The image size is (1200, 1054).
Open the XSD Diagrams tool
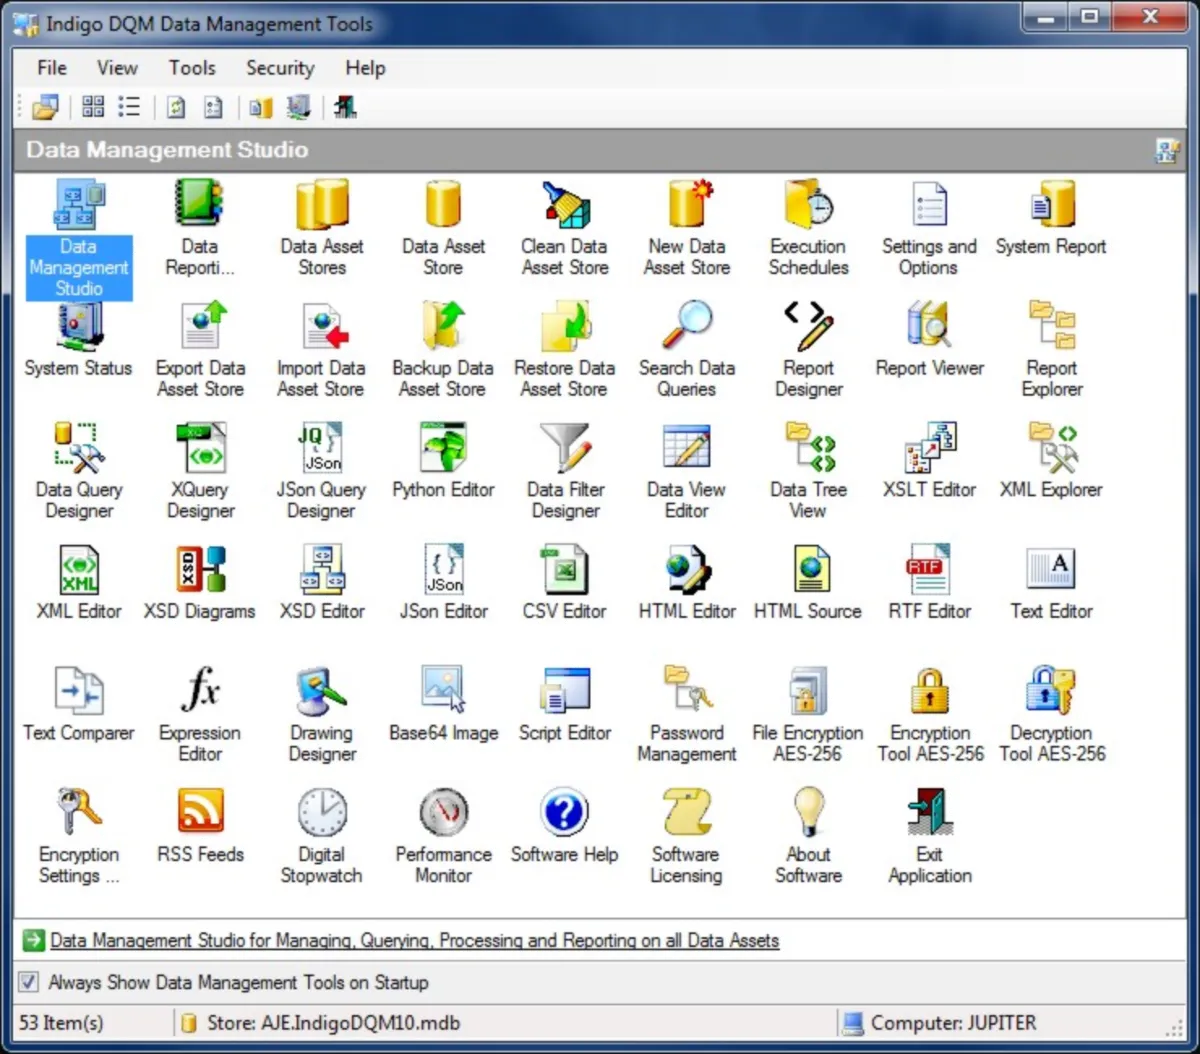pos(201,570)
